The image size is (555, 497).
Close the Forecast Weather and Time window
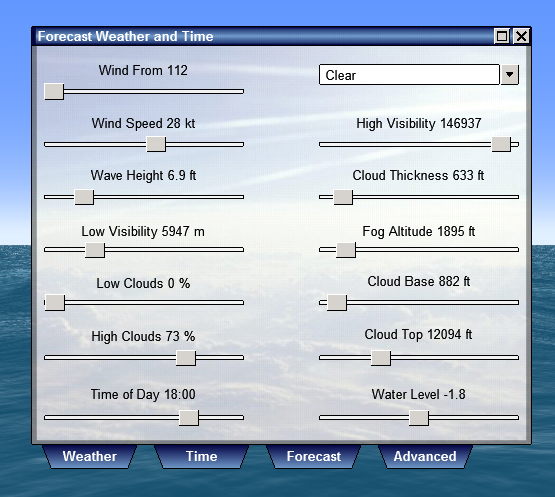(521, 36)
